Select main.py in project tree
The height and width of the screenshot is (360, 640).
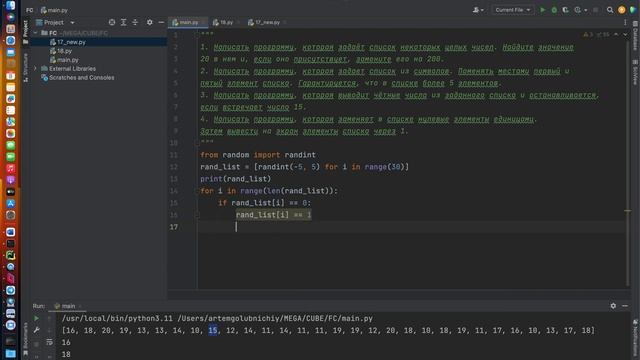(x=98, y=60)
